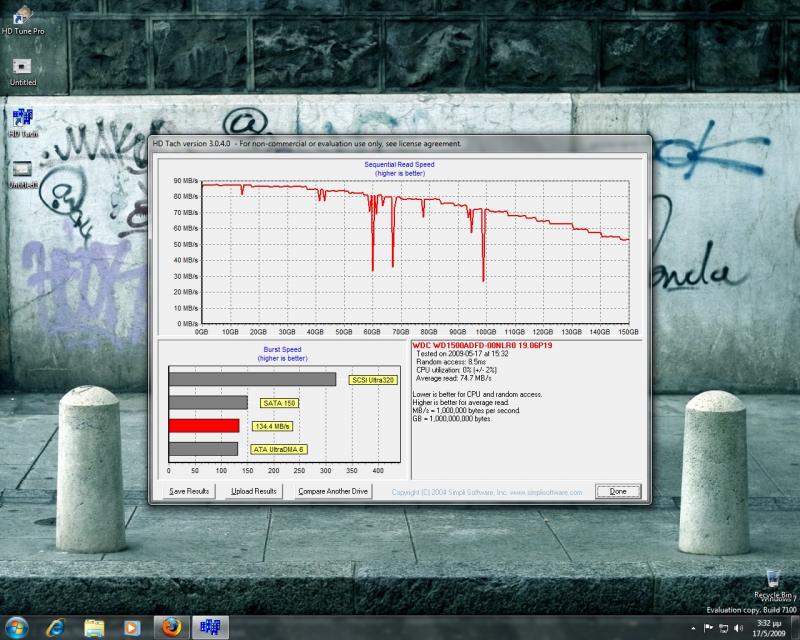This screenshot has width=800, height=640.
Task: Open the Recycle Bin icon
Action: [x=772, y=585]
